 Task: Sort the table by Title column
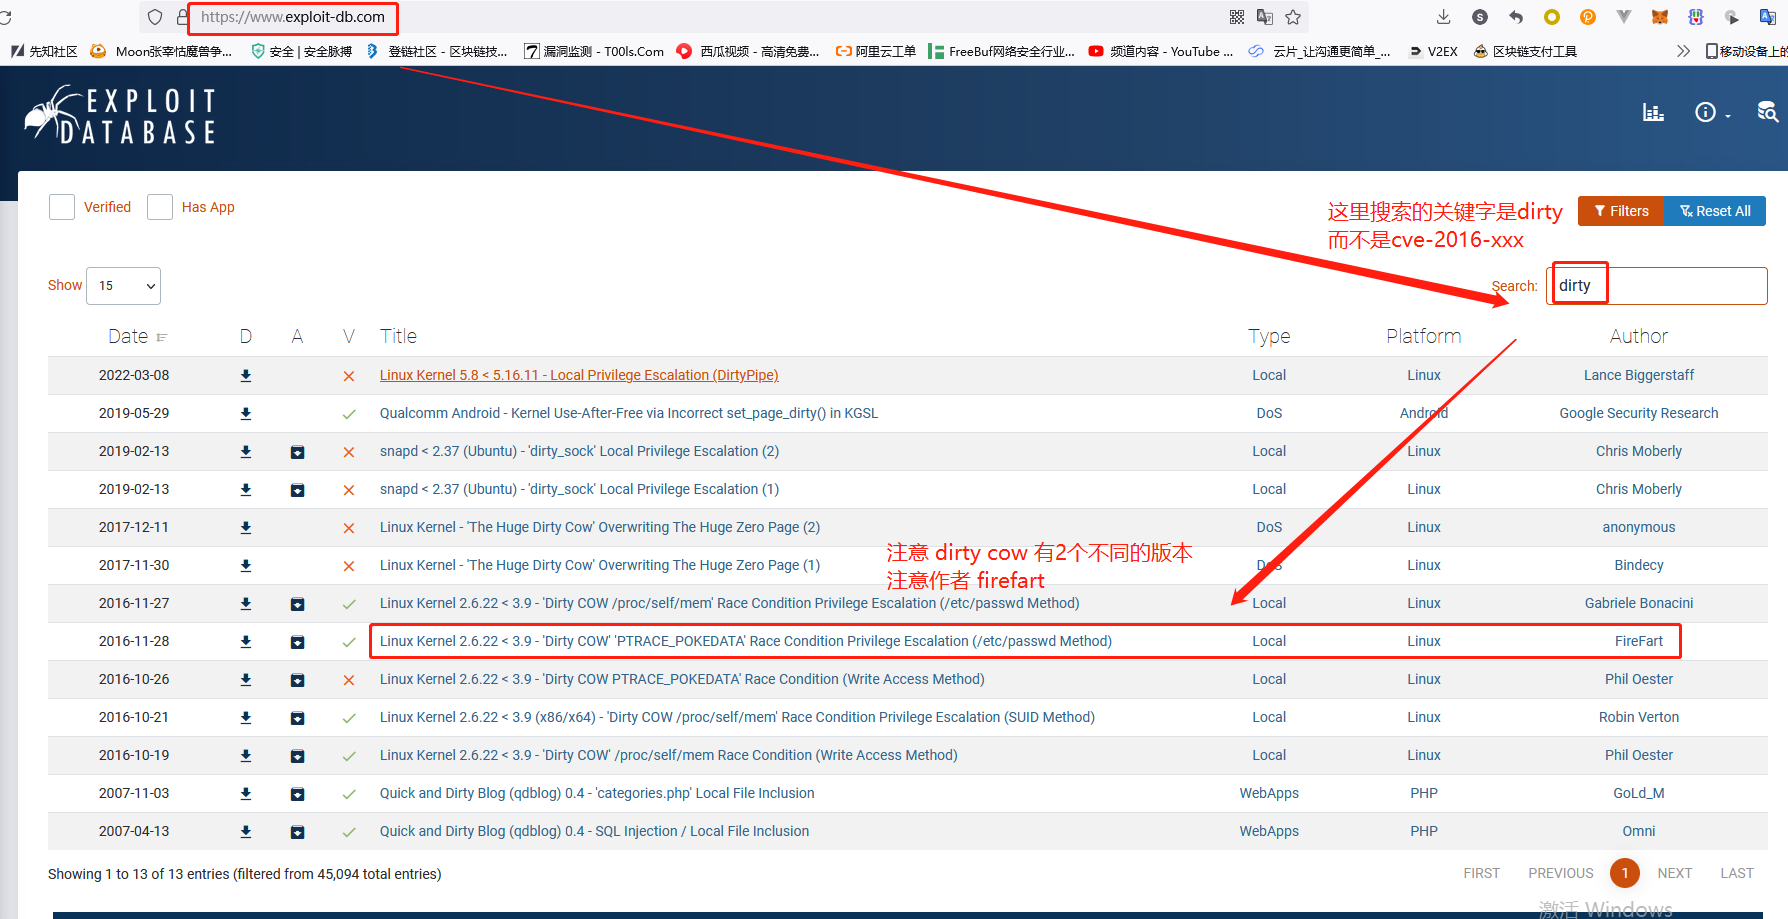398,337
